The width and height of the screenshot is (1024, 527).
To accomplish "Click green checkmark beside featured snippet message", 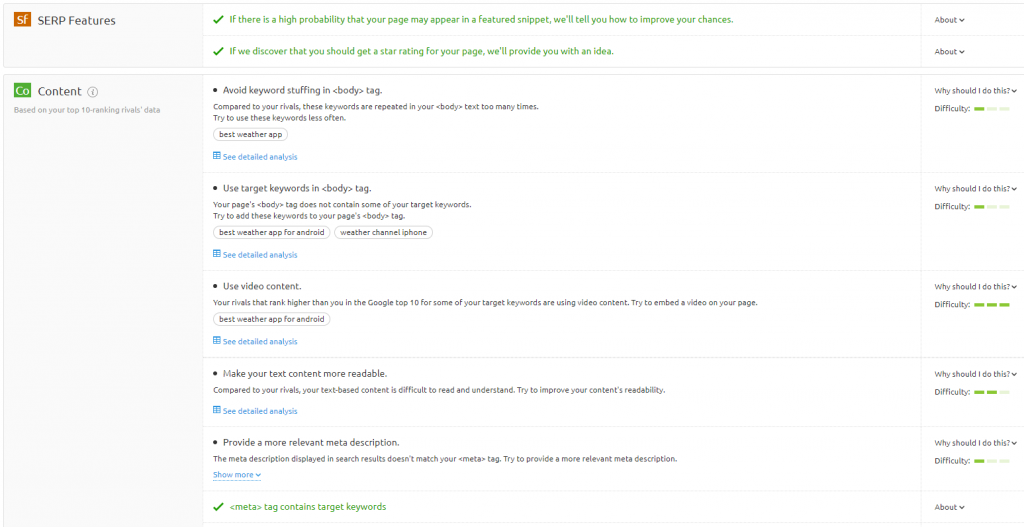I will coord(218,20).
